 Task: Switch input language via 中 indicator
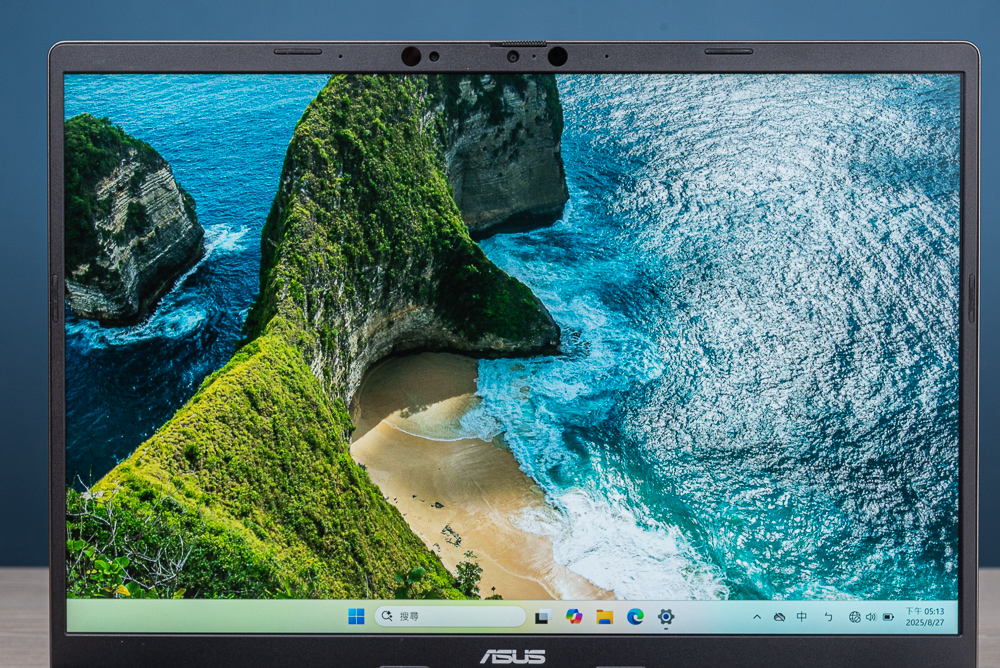(x=802, y=616)
